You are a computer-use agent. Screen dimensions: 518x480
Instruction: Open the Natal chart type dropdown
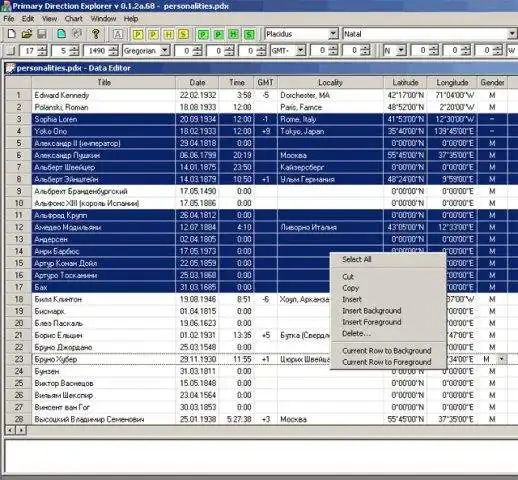513,34
